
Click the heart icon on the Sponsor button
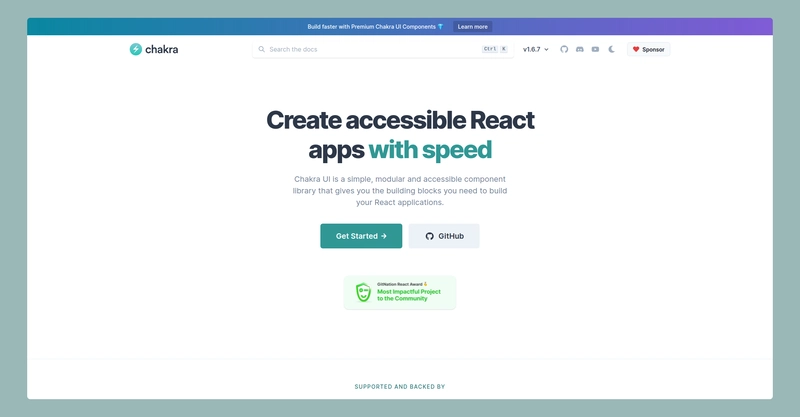pos(636,49)
